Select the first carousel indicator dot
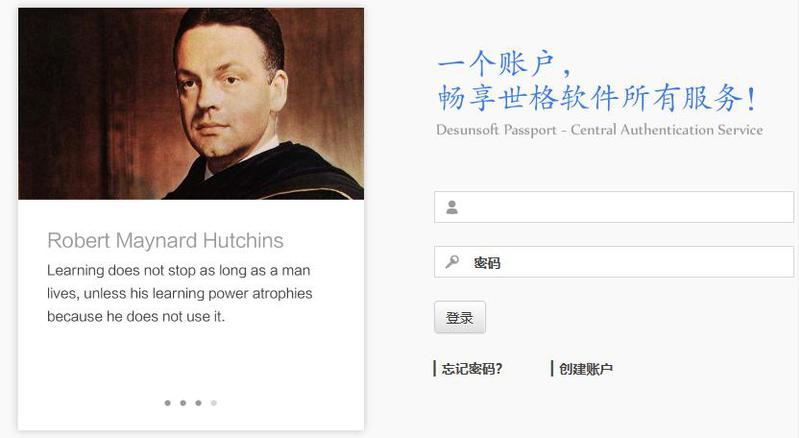The height and width of the screenshot is (438, 799). pos(168,403)
